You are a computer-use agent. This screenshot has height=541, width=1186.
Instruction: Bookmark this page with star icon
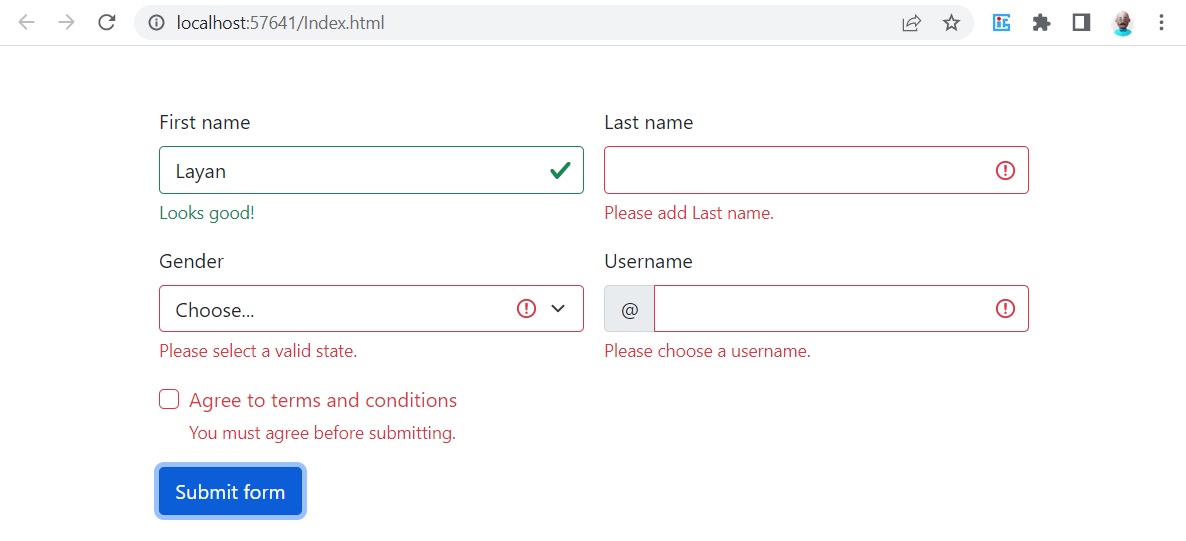951,23
